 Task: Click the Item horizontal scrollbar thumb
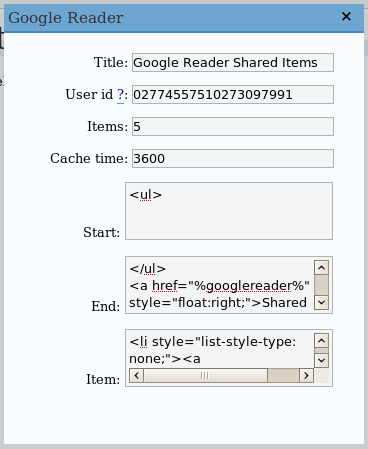(x=205, y=375)
